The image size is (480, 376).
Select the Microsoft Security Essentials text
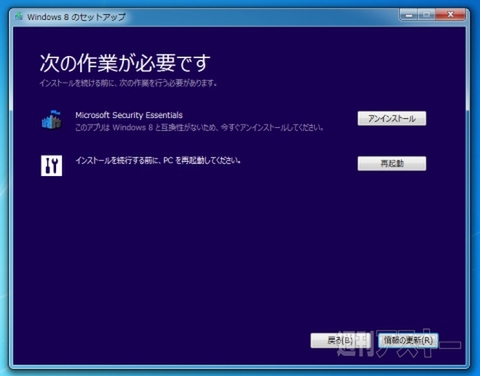(129, 115)
